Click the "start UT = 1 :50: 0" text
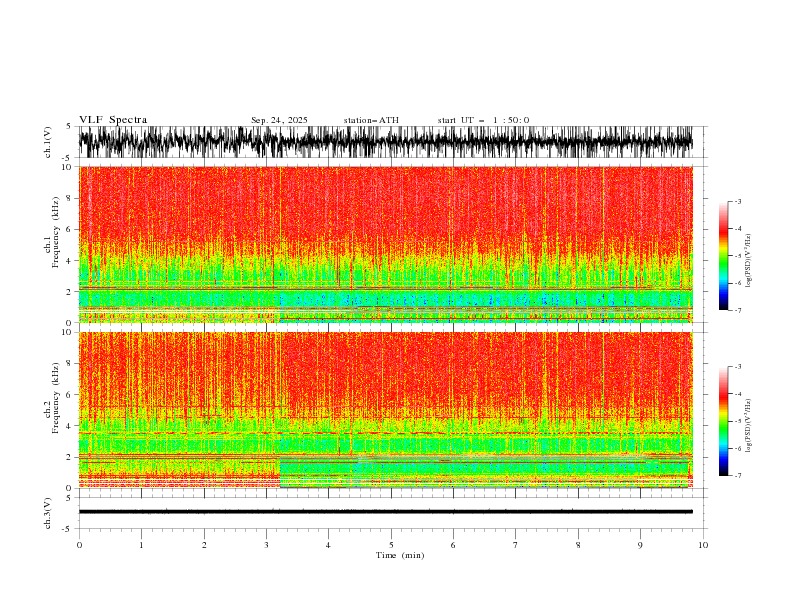Viewport: 792px width, 612px height. 483,120
